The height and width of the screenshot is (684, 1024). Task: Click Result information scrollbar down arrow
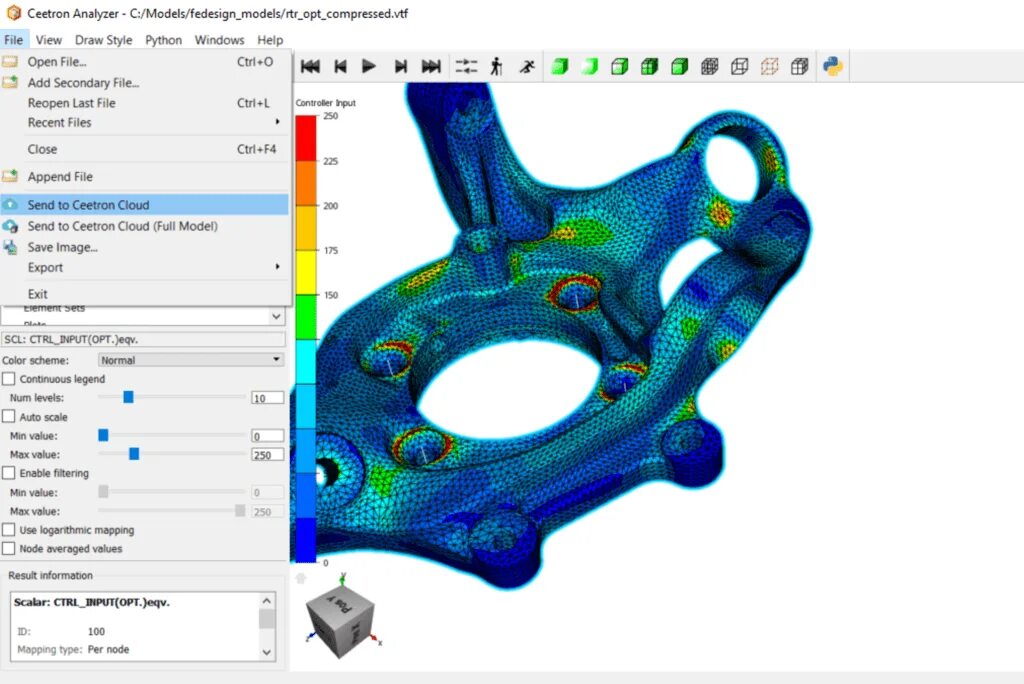(266, 652)
